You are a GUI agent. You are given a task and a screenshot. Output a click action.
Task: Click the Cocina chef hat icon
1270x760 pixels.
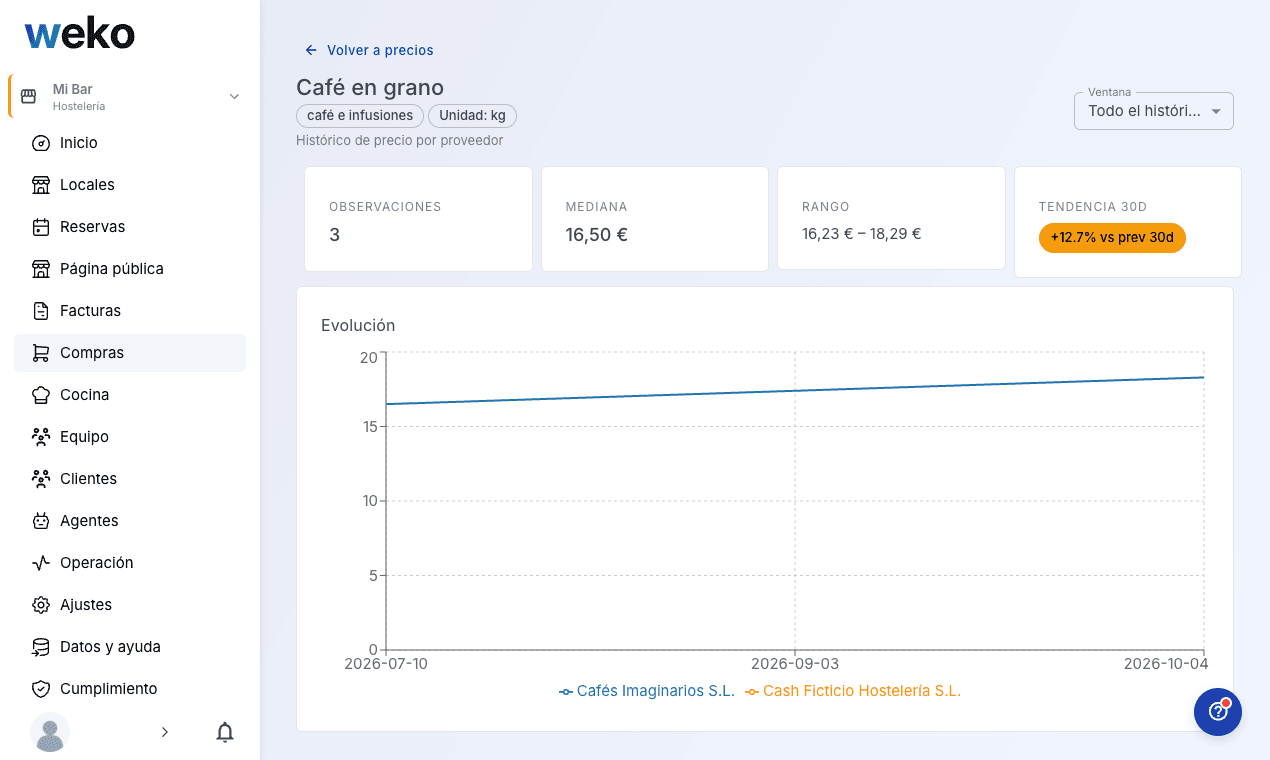(x=41, y=395)
